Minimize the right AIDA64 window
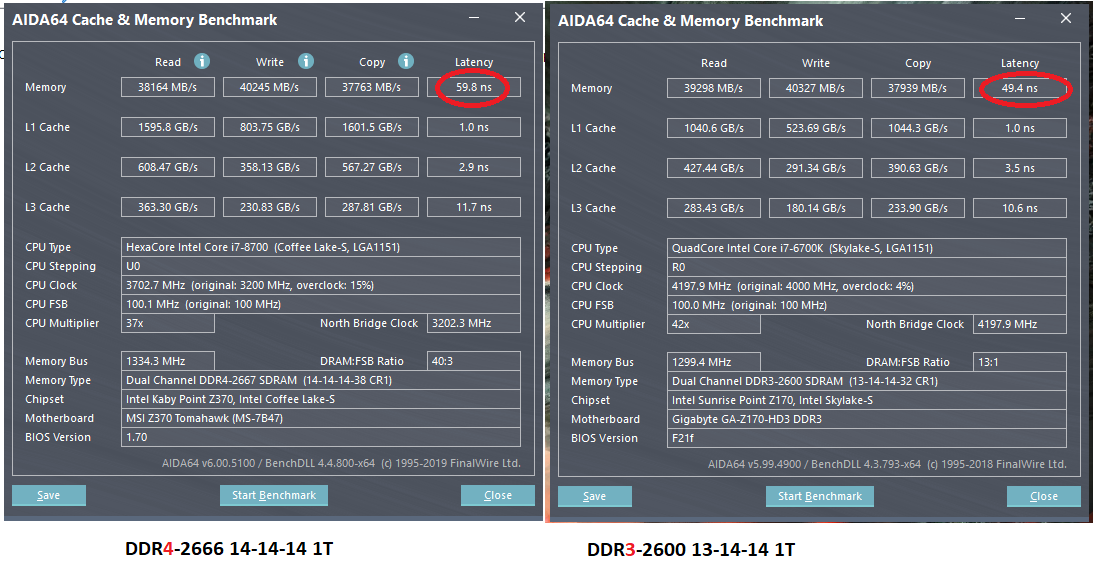The height and width of the screenshot is (578, 1094). [x=1020, y=19]
